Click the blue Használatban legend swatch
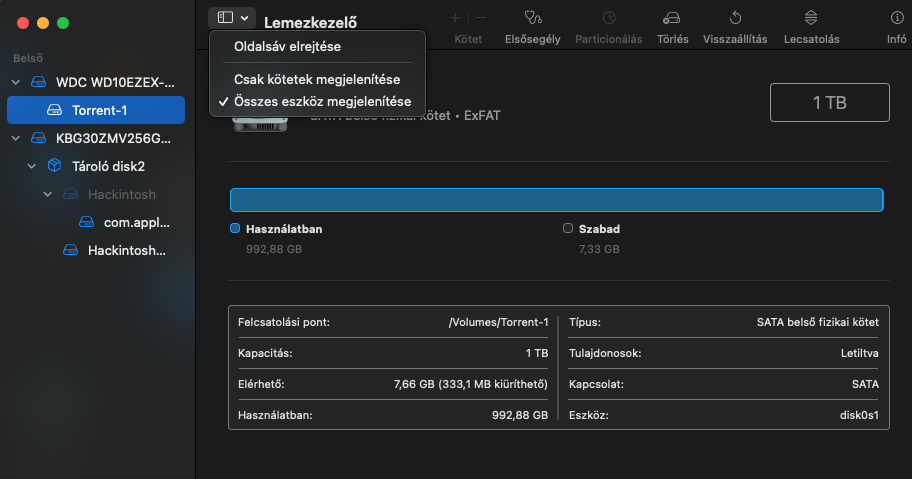The image size is (912, 479). 235,229
